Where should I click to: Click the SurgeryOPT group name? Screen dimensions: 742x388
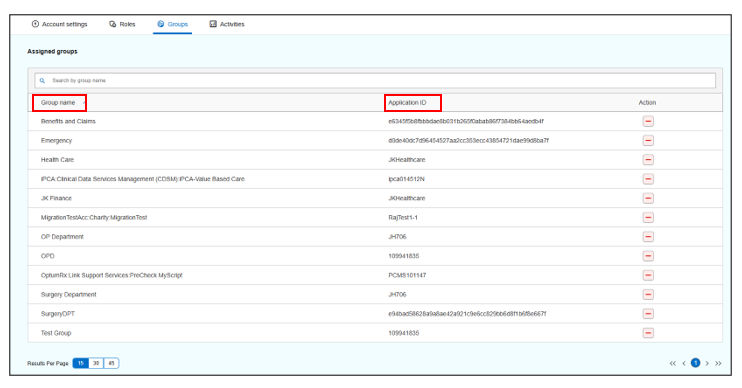pos(58,314)
